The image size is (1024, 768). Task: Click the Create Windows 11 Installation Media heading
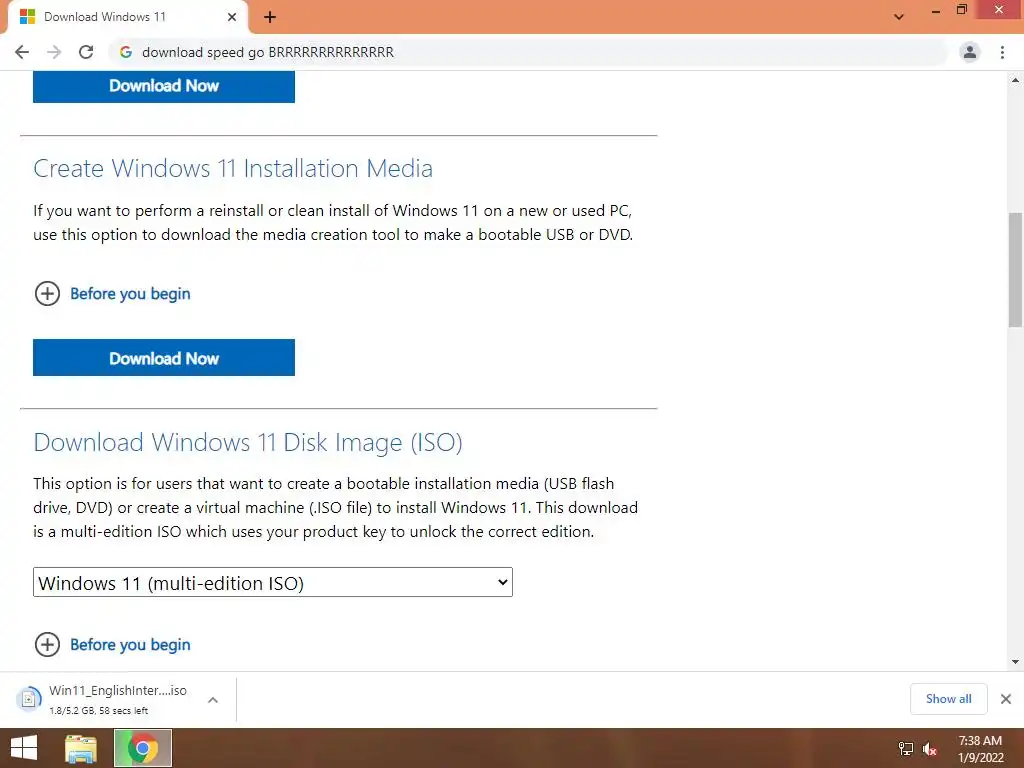click(233, 168)
